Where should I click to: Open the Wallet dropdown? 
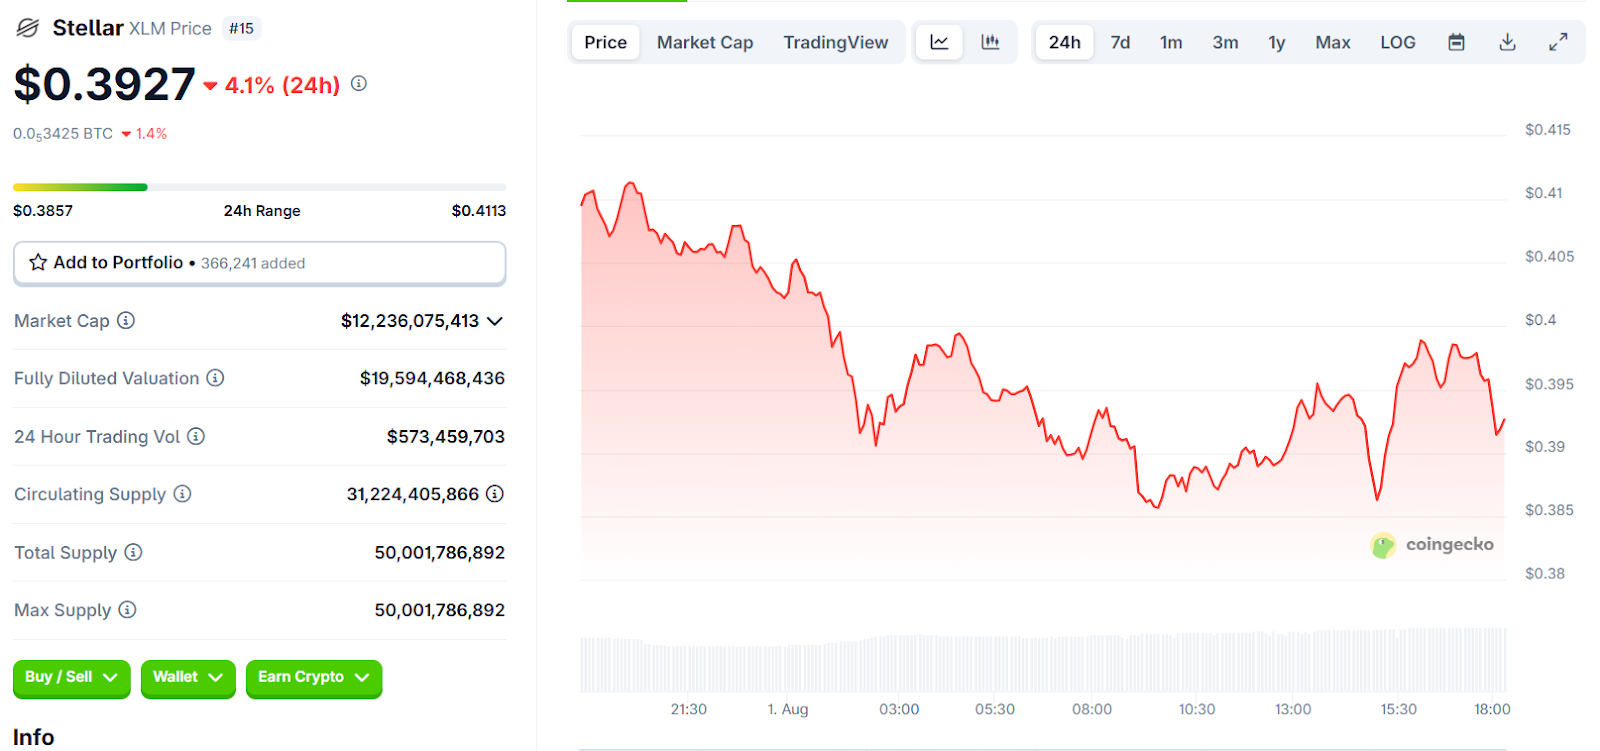tap(188, 678)
